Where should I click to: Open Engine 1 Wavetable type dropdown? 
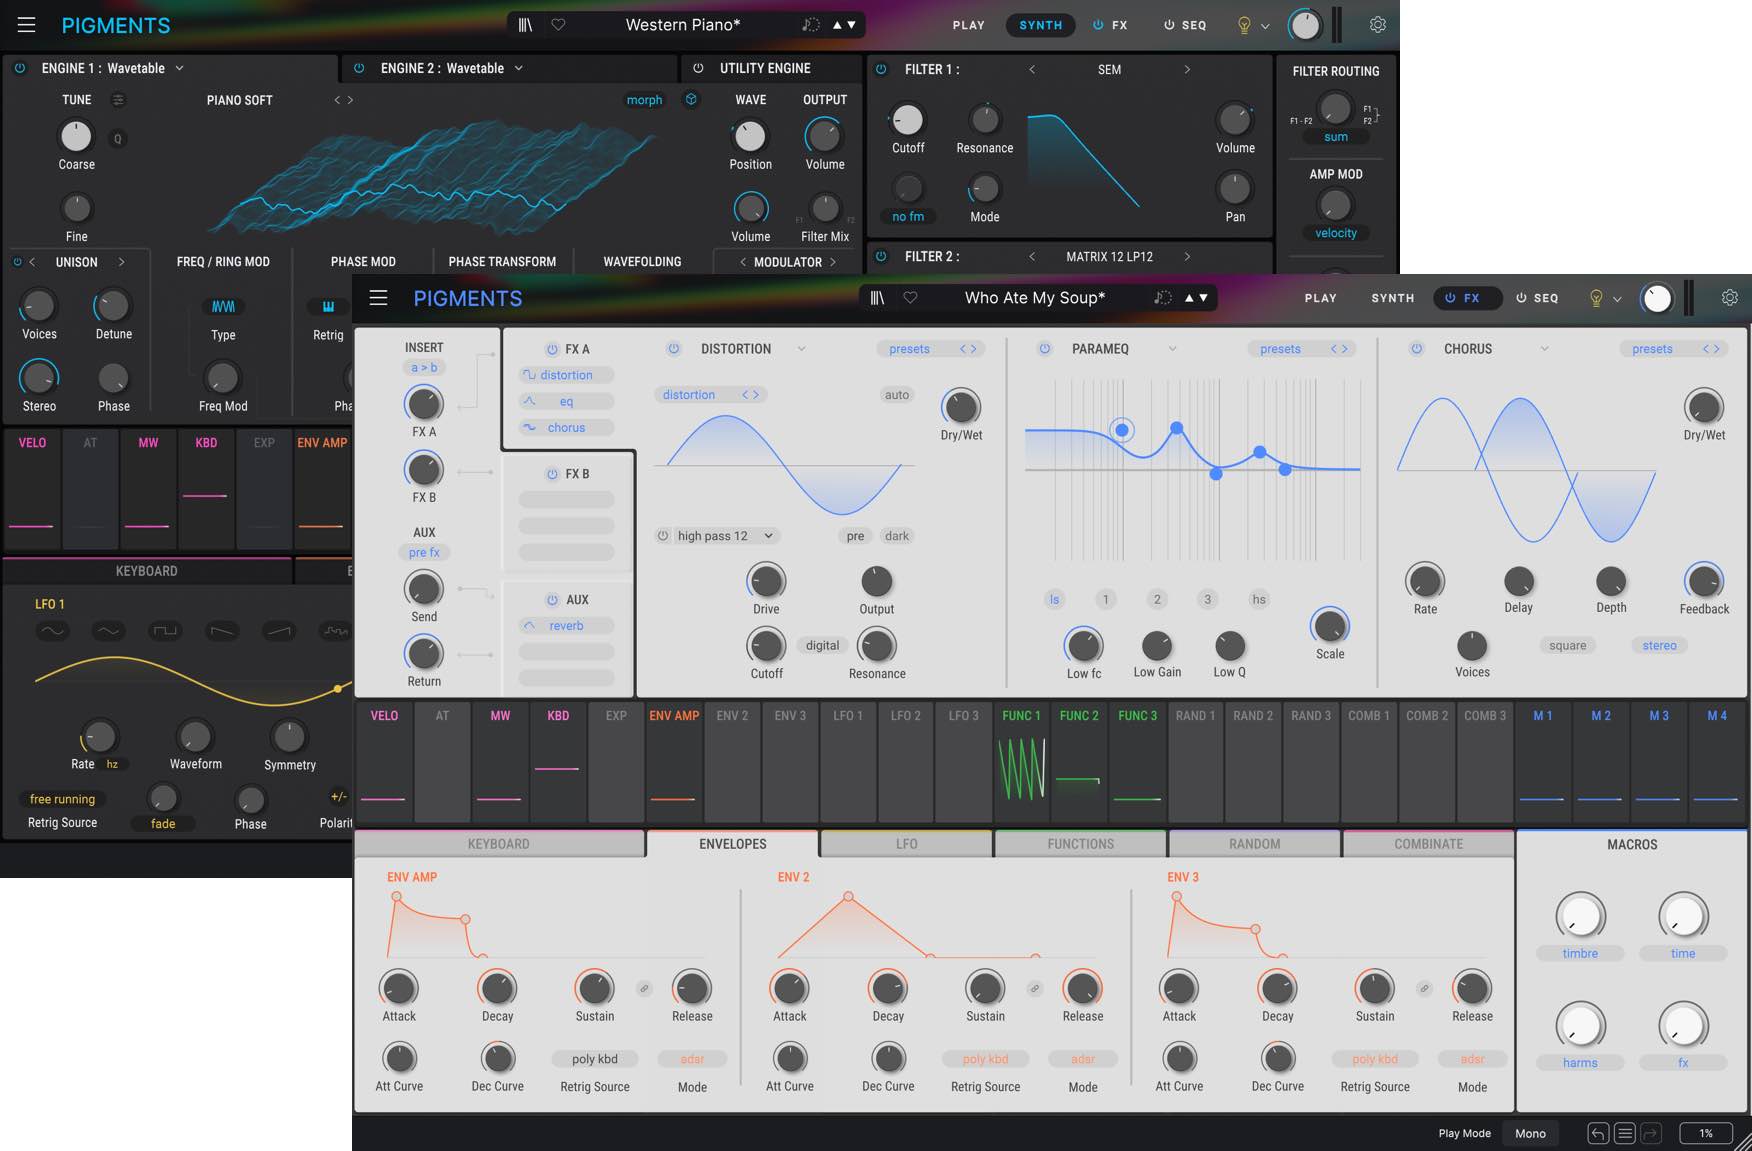coord(180,68)
